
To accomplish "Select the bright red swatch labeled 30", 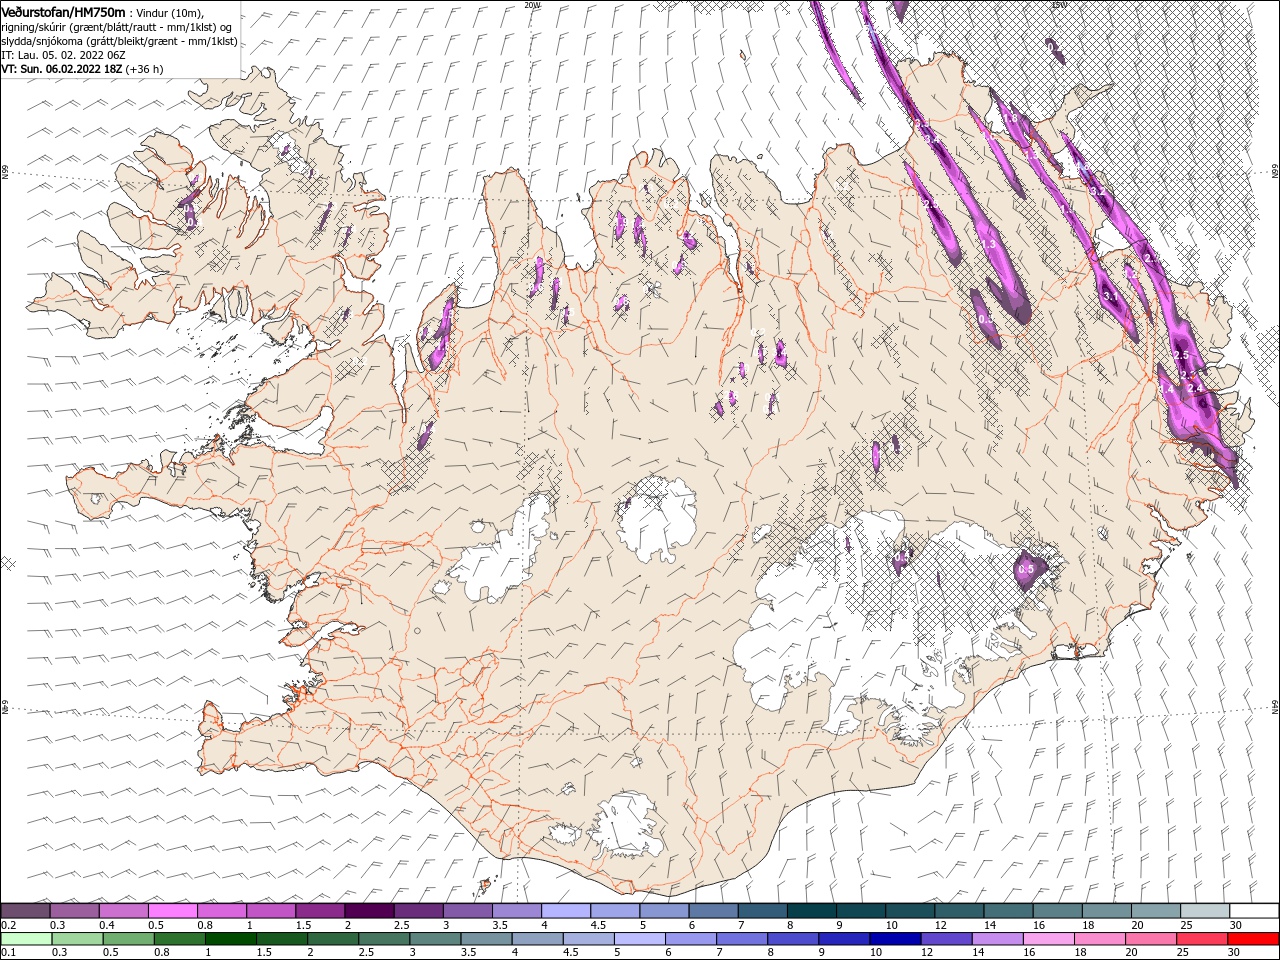I will coord(1254,939).
